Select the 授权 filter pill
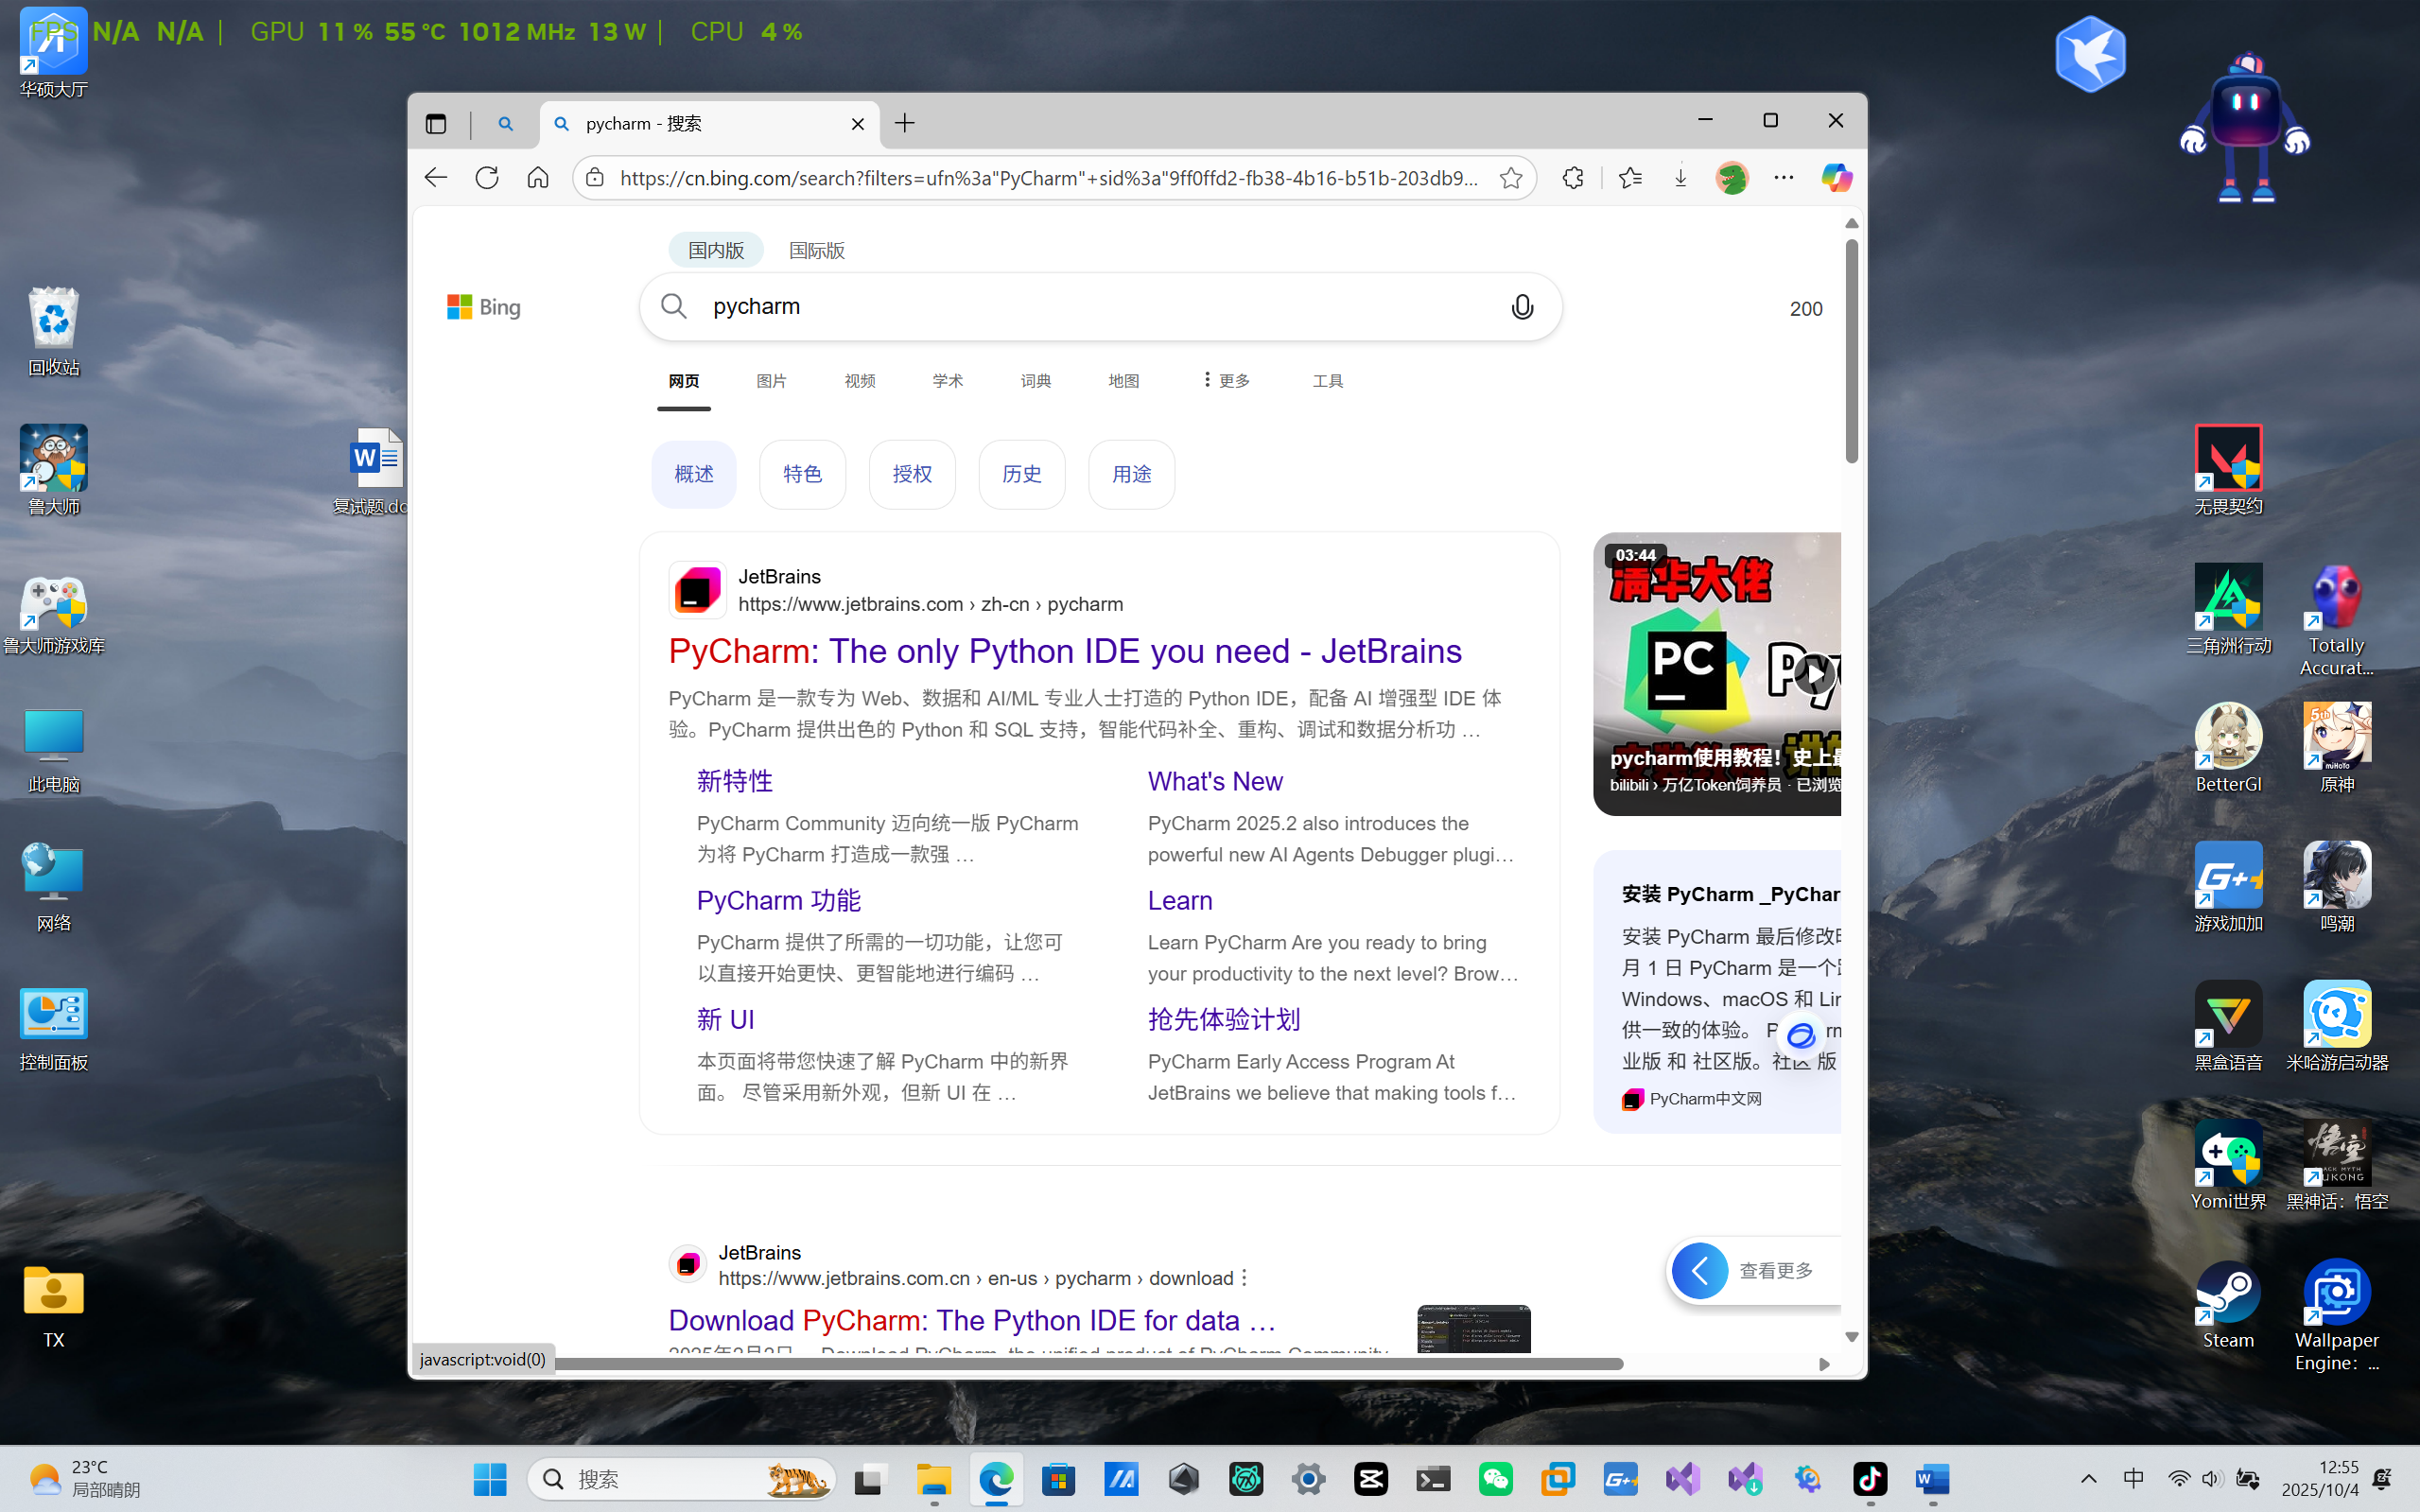This screenshot has width=2420, height=1512. click(911, 474)
